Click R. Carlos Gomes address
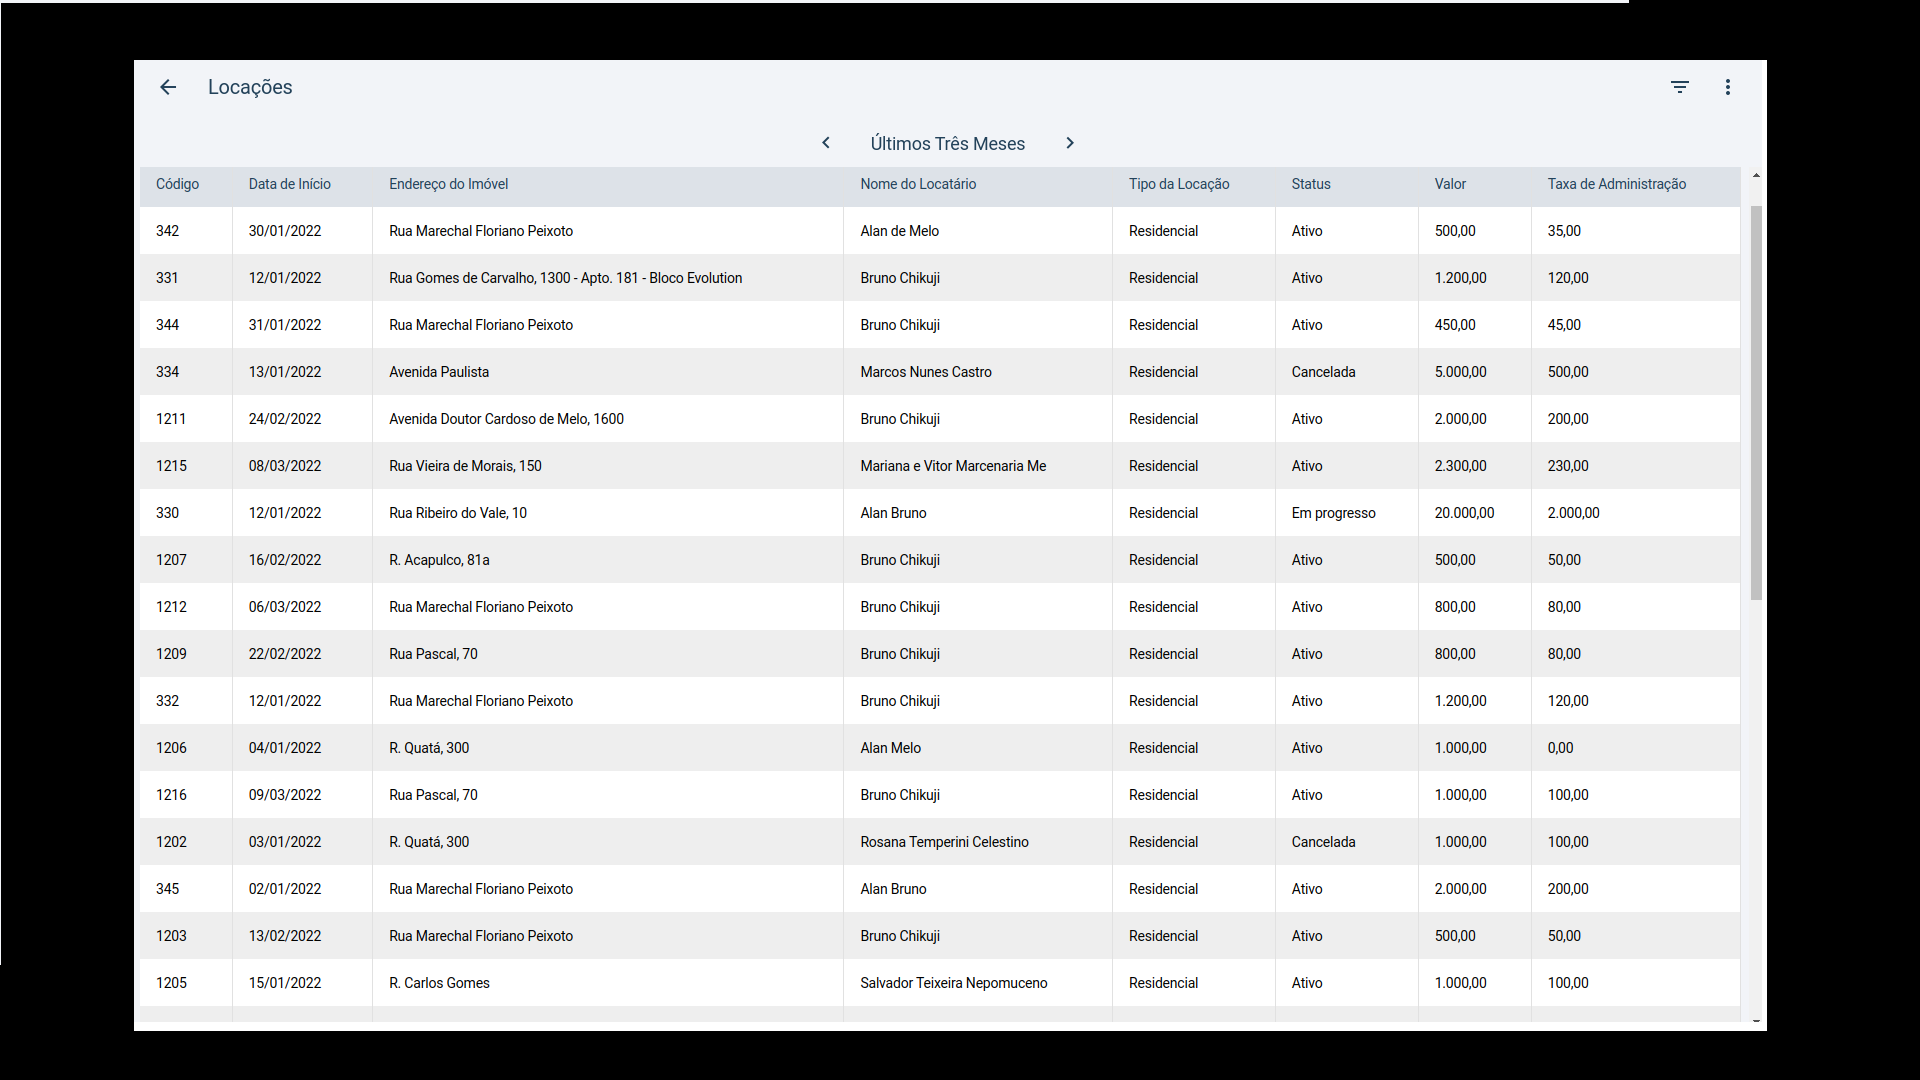This screenshot has height=1080, width=1920. point(439,983)
